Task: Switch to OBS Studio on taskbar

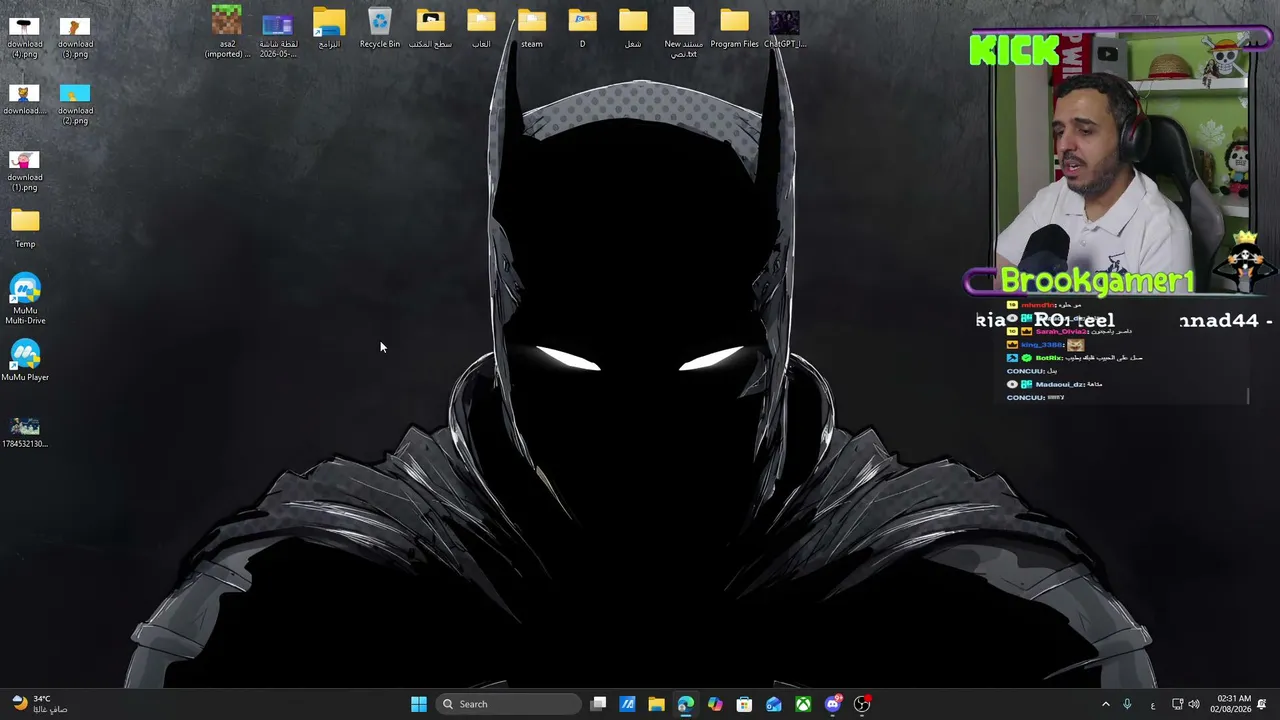Action: tap(862, 704)
